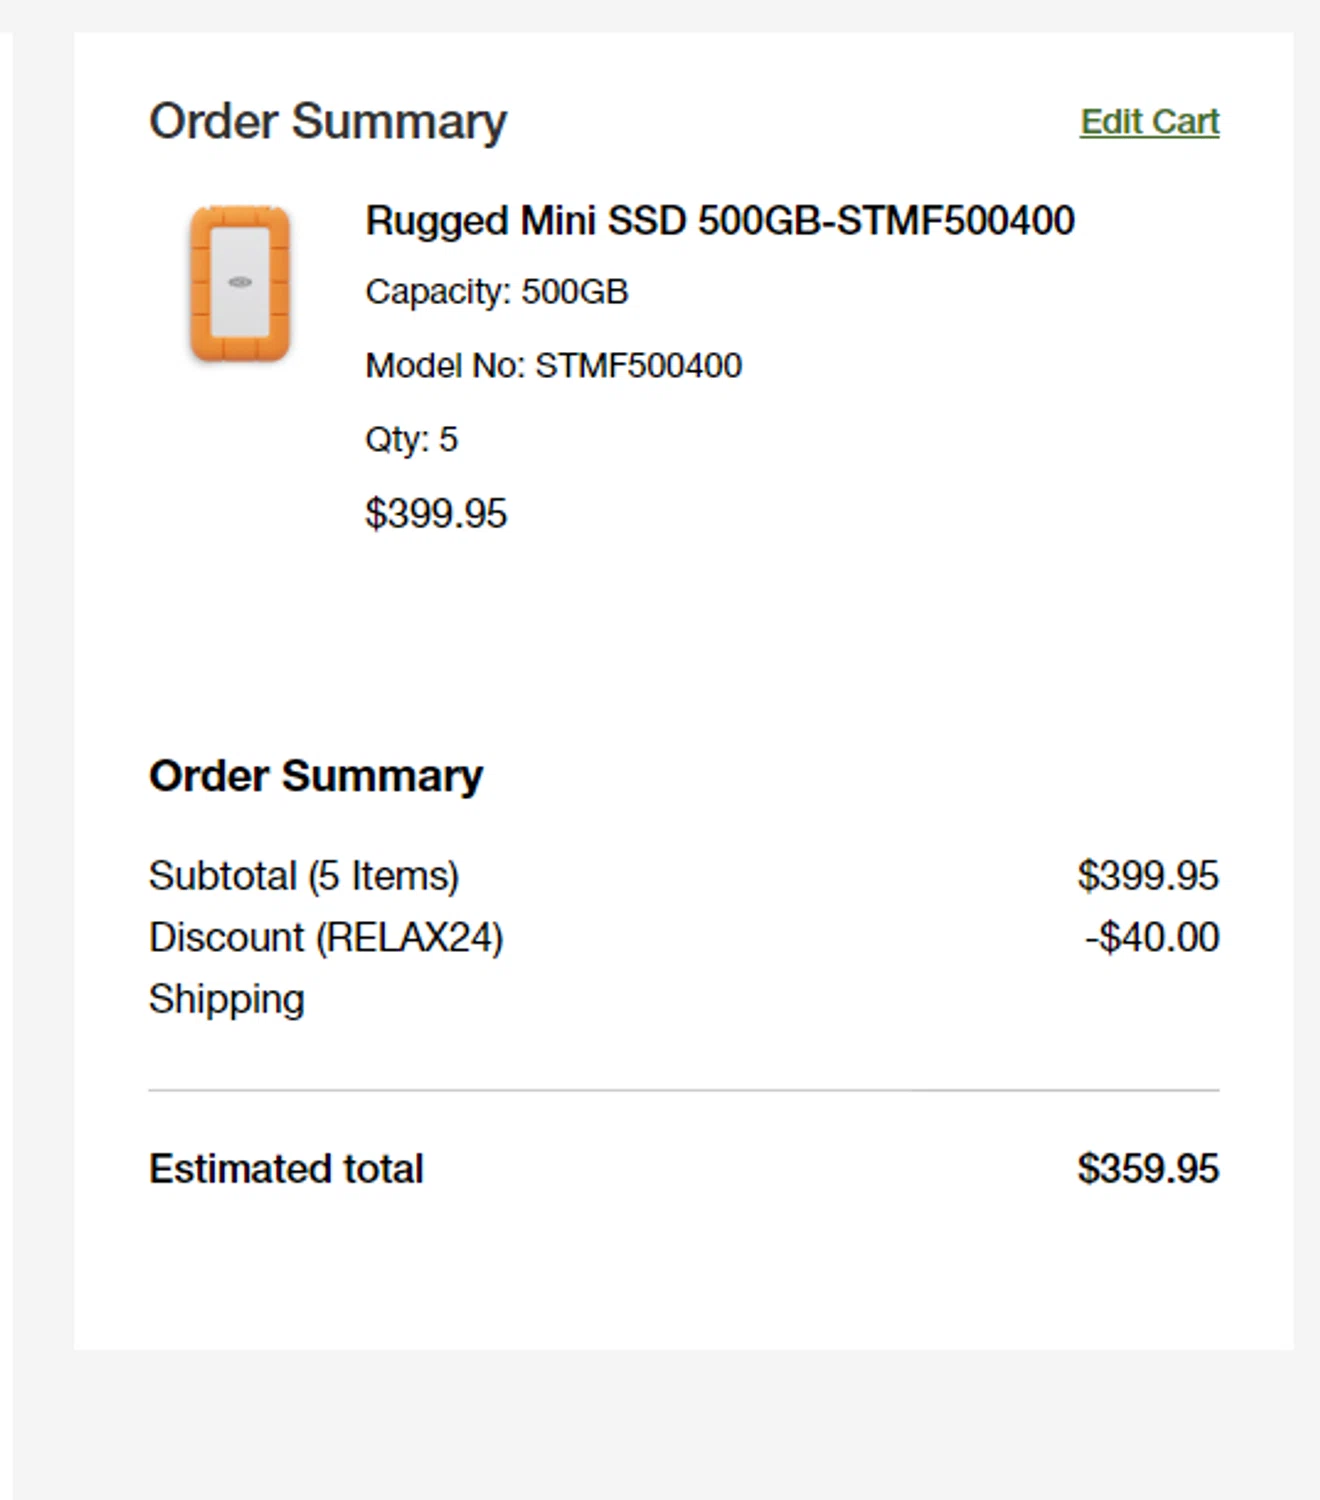Click the Discount (RELAX24) label
Viewport: 1320px width, 1500px height.
pyautogui.click(x=325, y=938)
